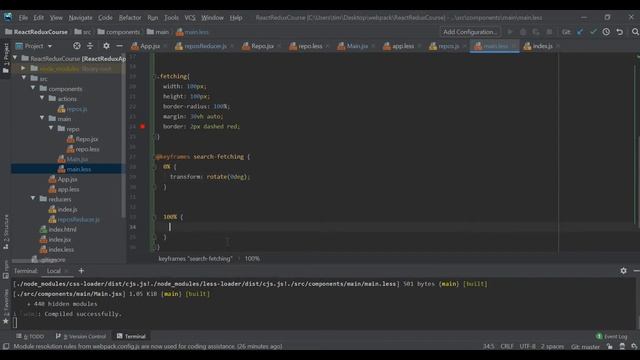Viewport: 640px width, 360px height.
Task: Switch to the Repo.jsx editor tab
Action: [x=262, y=46]
